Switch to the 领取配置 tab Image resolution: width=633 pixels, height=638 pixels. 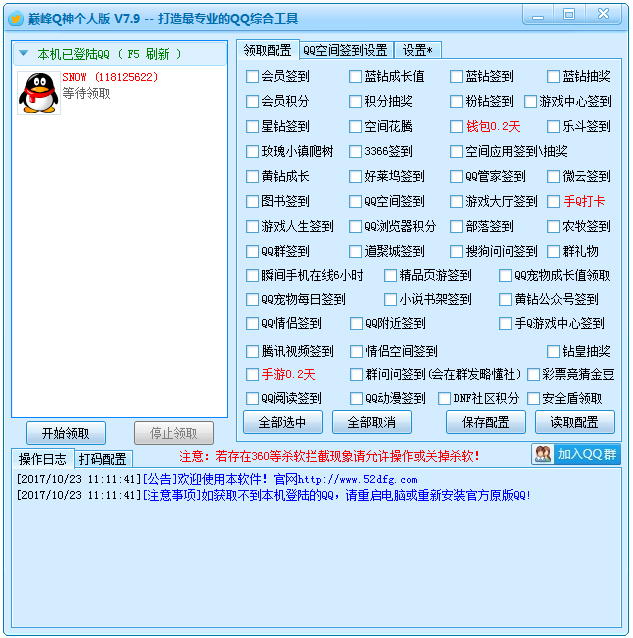268,50
